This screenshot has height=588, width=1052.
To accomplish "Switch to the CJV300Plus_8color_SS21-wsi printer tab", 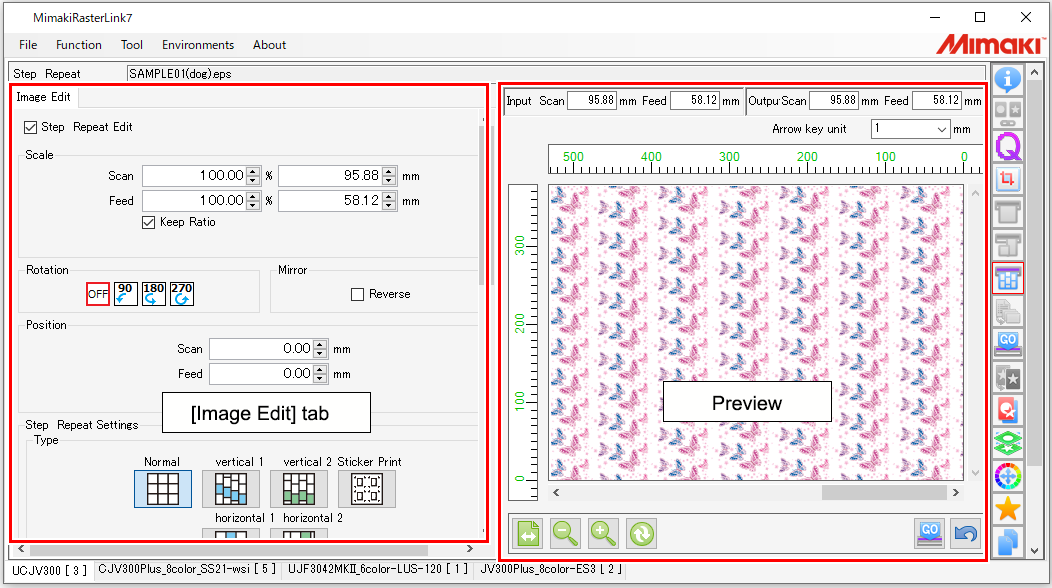I will coord(187,569).
